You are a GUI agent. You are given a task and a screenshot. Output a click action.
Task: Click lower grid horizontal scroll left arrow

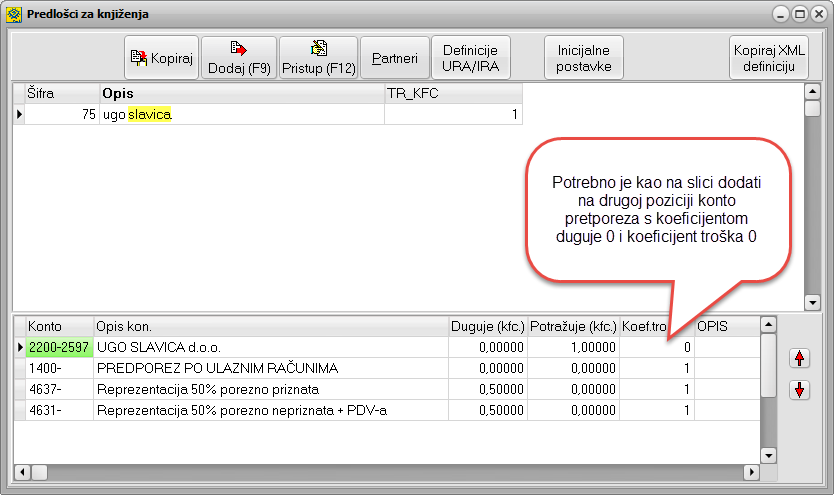[x=22, y=472]
